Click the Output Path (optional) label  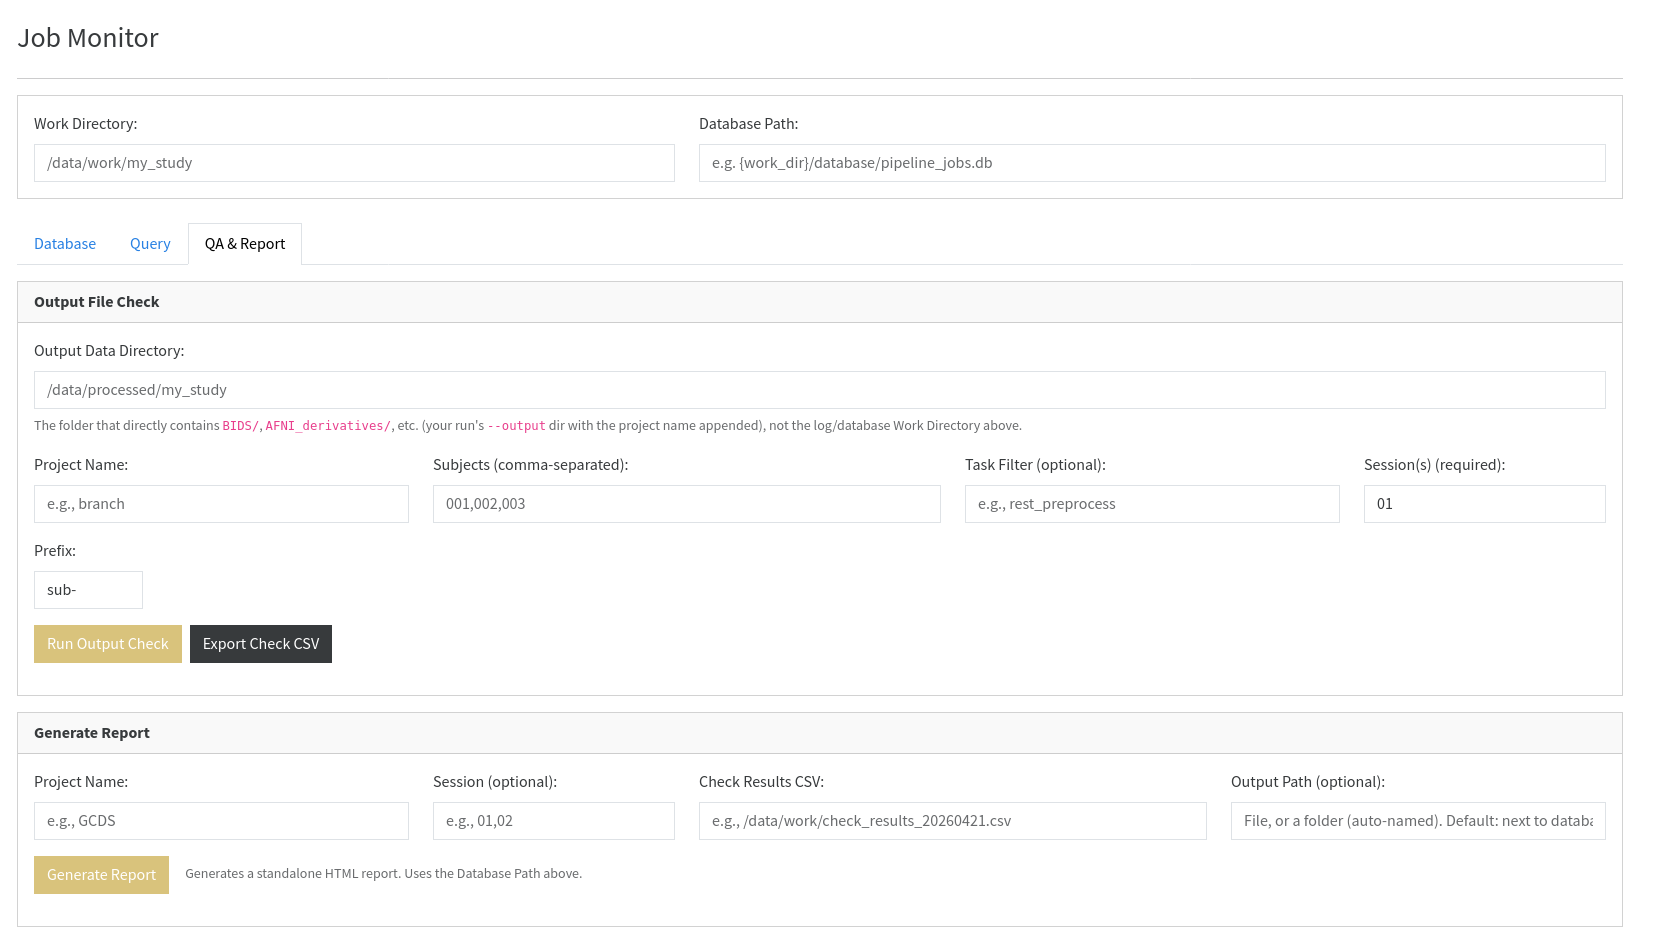(x=1308, y=782)
